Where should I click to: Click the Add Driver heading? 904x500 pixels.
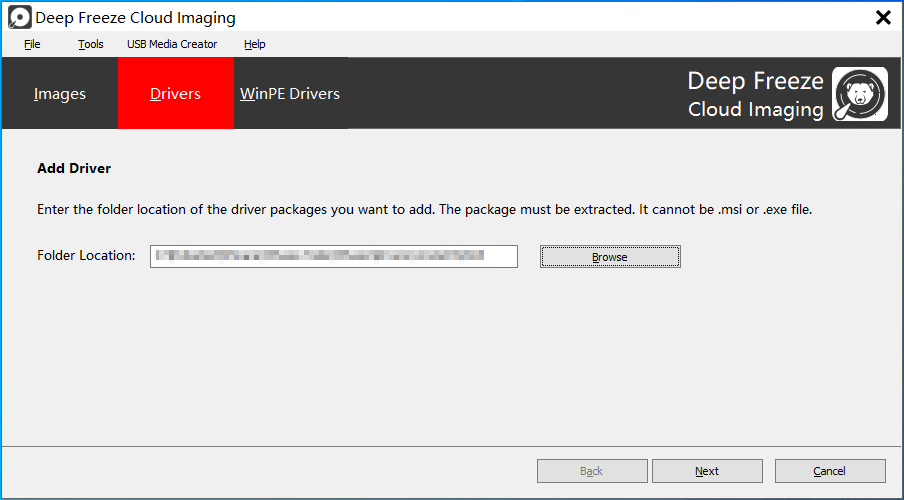click(x=74, y=168)
